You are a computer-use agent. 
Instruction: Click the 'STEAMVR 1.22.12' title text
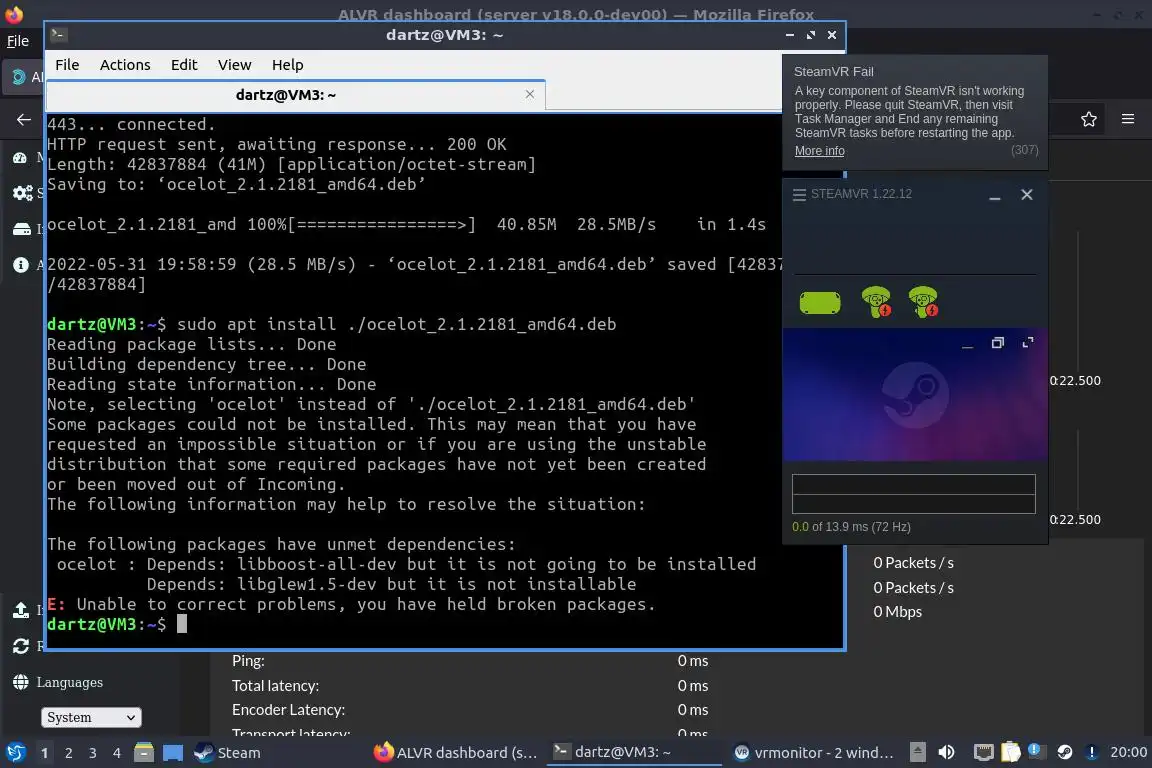(x=861, y=194)
